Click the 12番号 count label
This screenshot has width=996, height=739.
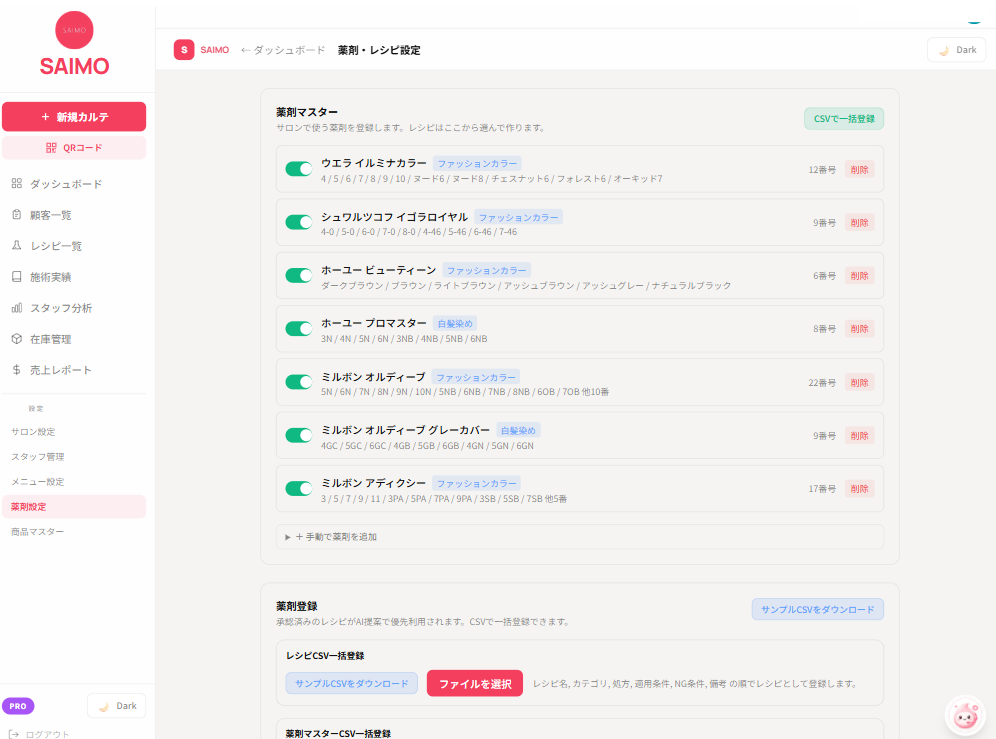pyautogui.click(x=822, y=170)
